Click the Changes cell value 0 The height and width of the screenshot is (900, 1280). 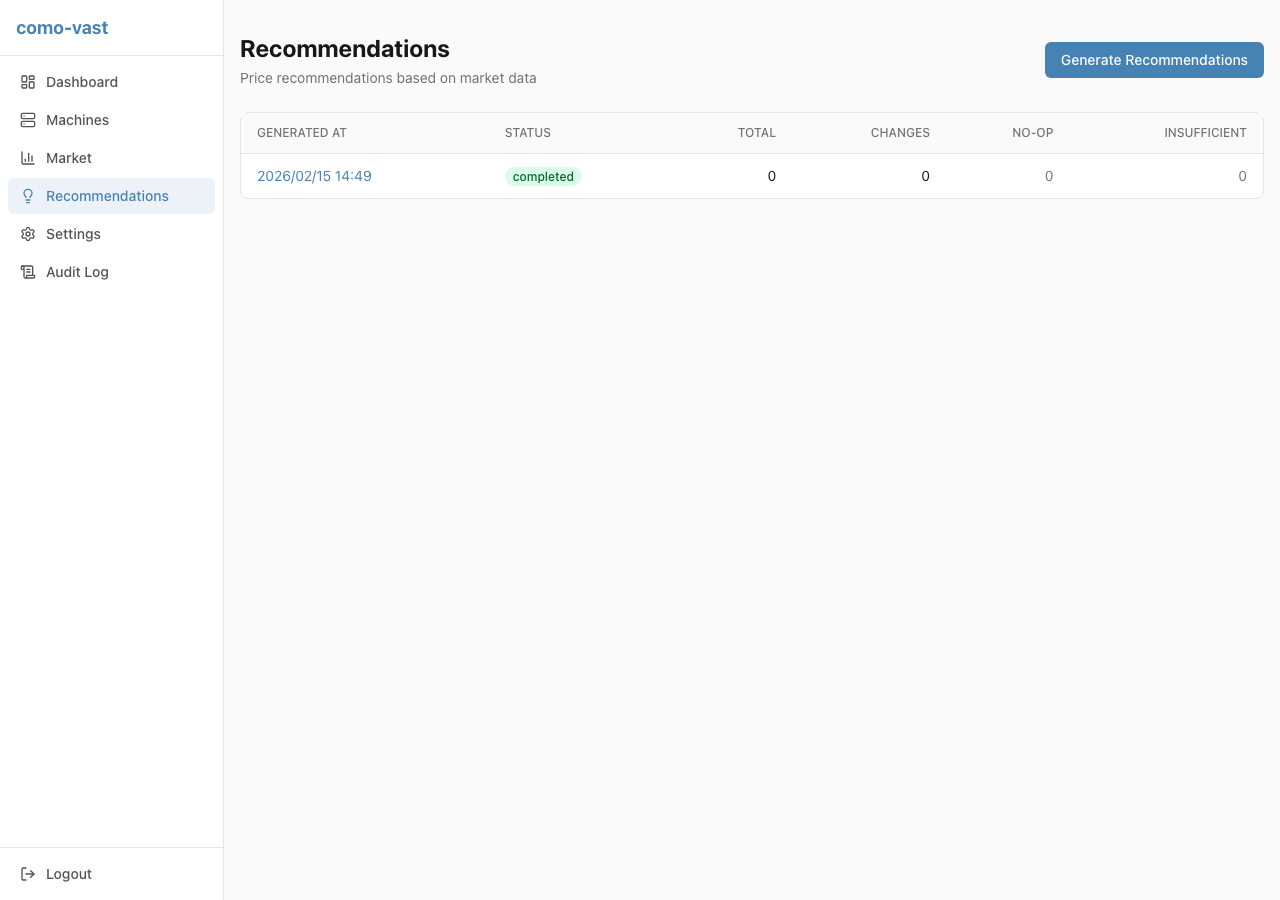925,176
